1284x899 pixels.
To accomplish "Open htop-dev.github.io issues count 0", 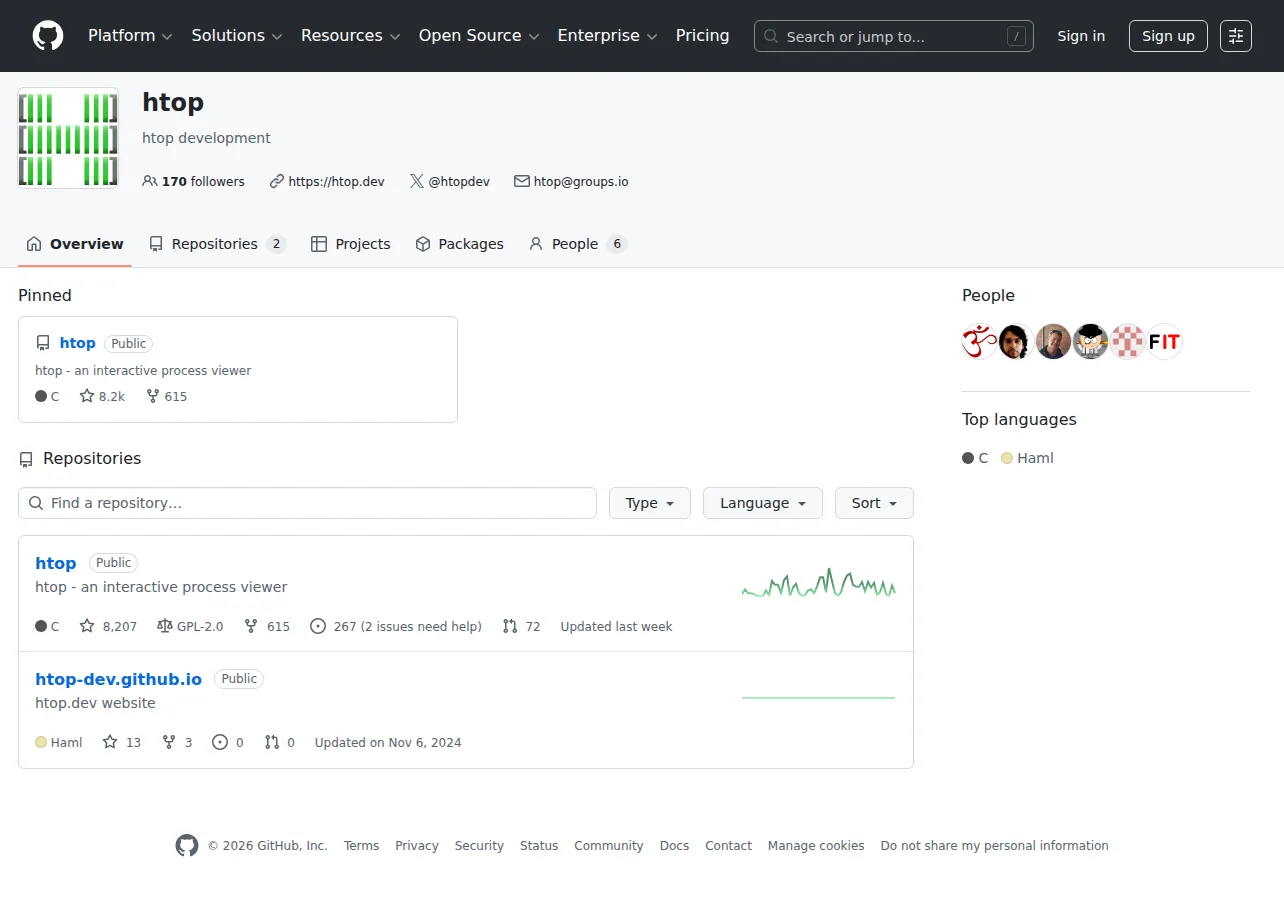I will [228, 743].
